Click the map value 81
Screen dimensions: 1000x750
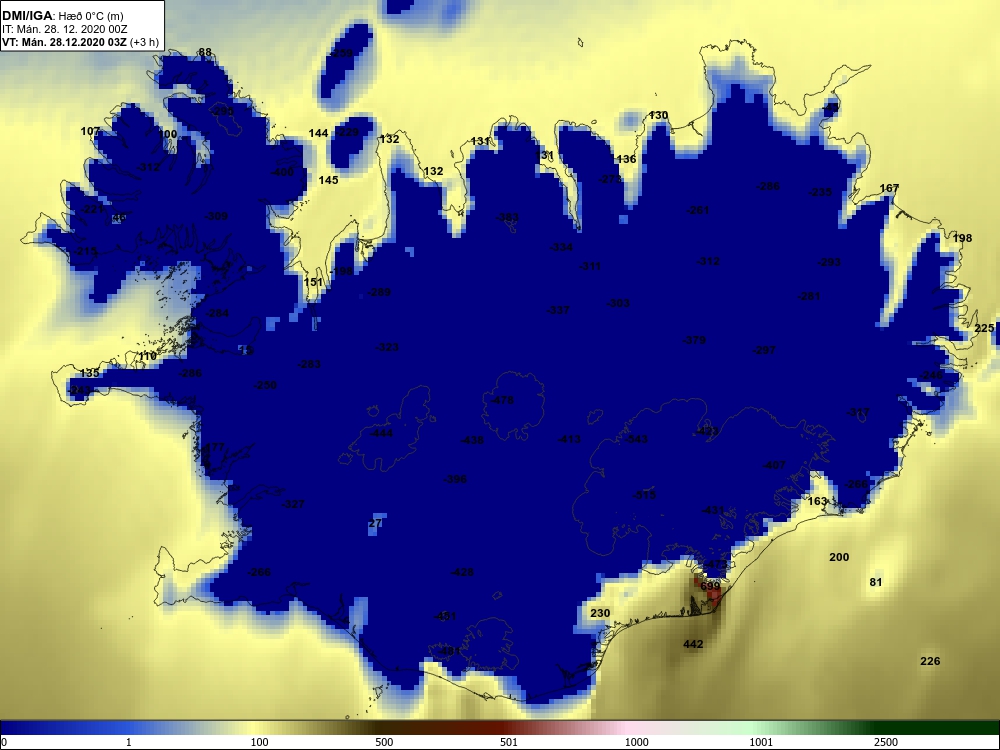[x=876, y=582]
